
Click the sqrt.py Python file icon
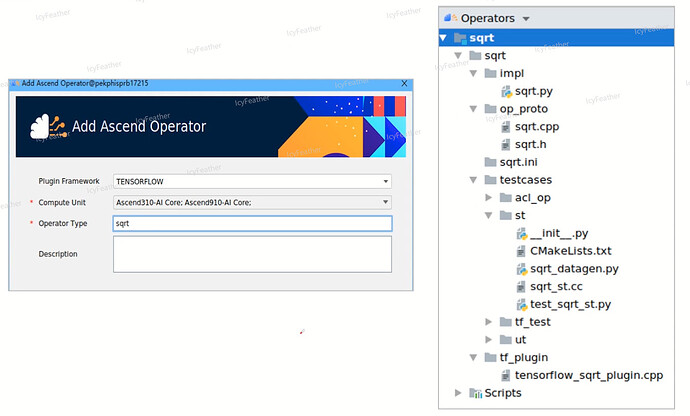pos(506,91)
